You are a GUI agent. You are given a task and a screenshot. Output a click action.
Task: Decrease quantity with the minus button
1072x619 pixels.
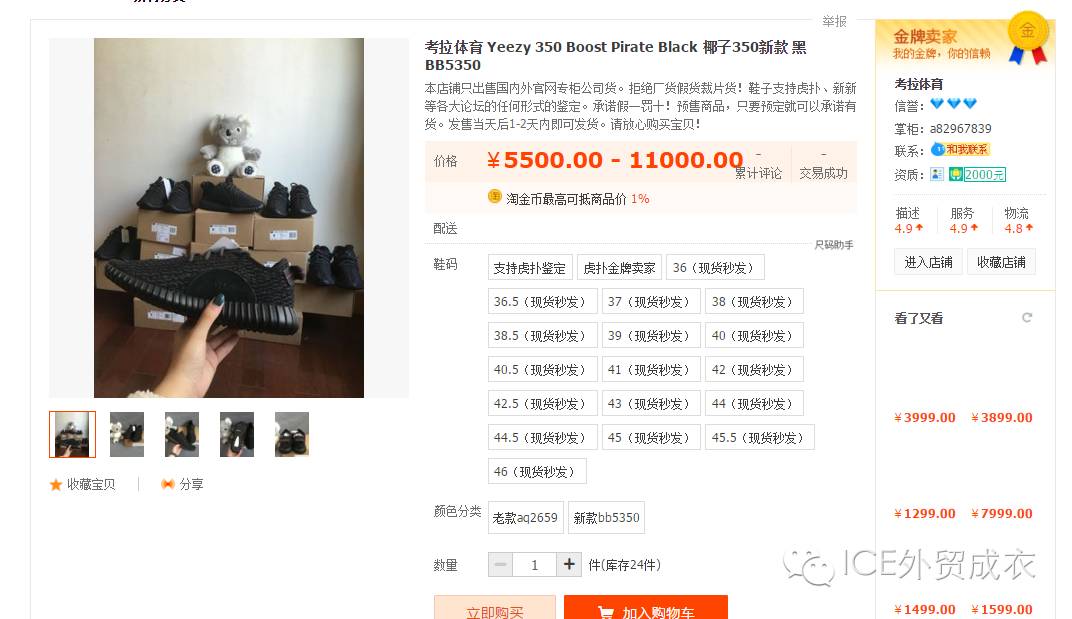pyautogui.click(x=500, y=564)
